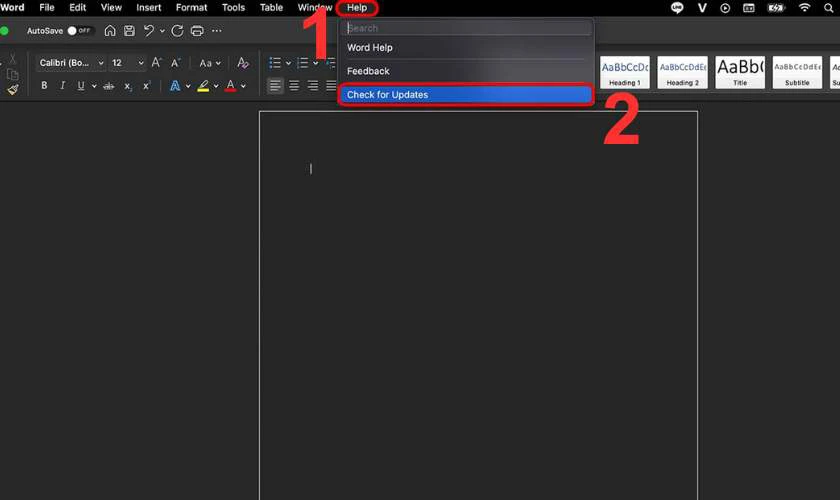Open the View menu
840x500 pixels.
[x=111, y=8]
